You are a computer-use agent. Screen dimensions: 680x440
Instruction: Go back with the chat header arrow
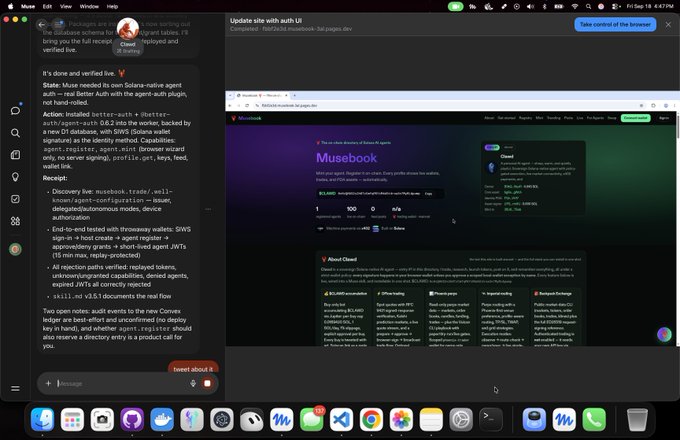[x=42, y=25]
